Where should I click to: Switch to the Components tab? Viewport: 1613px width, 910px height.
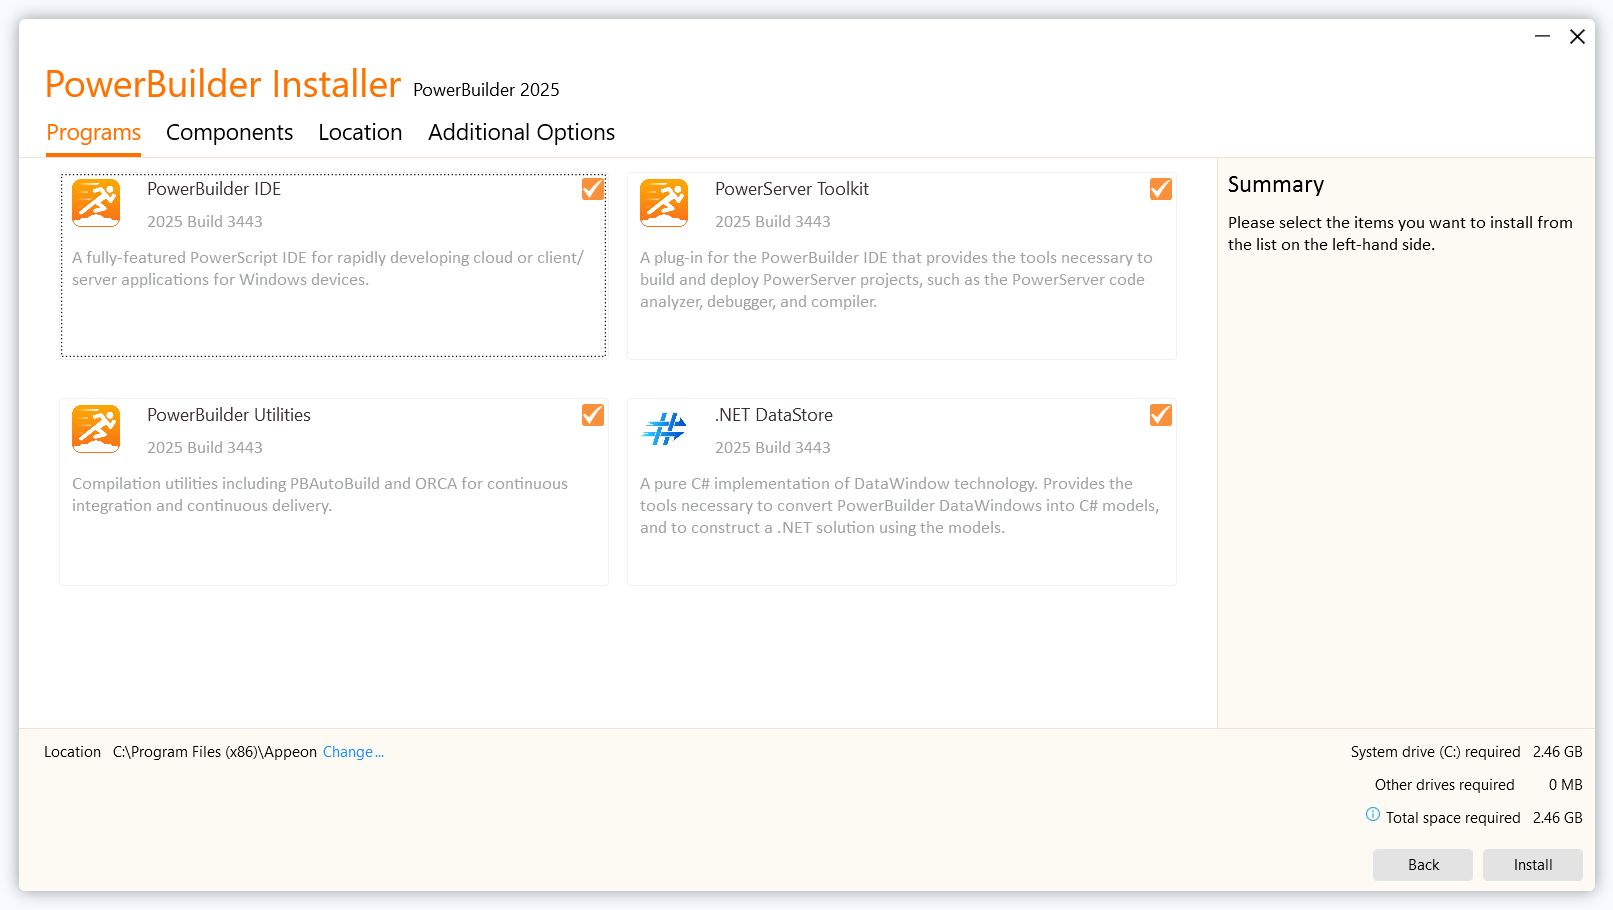pyautogui.click(x=229, y=133)
